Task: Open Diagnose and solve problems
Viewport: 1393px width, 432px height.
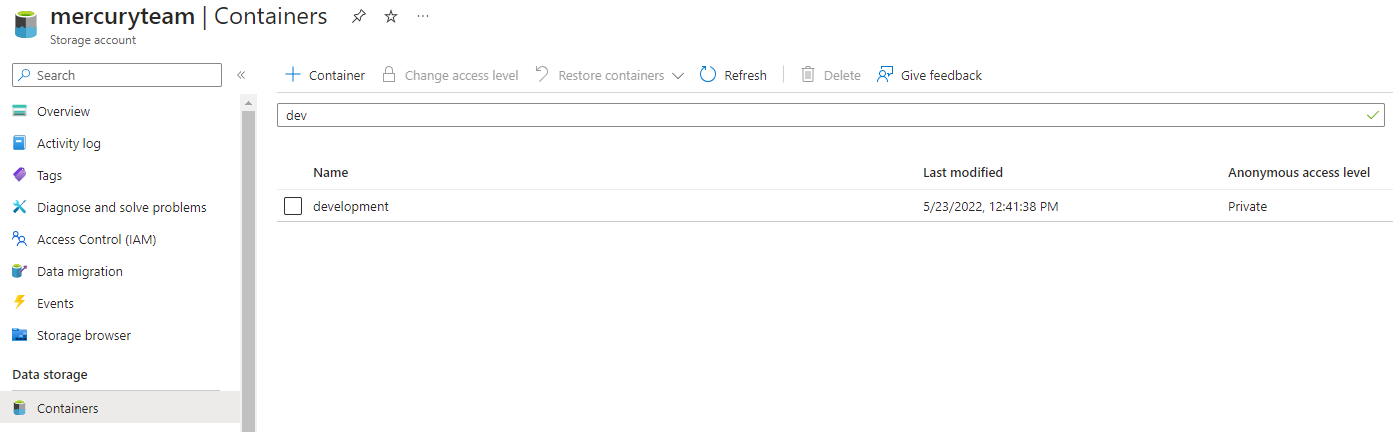Action: click(x=120, y=207)
